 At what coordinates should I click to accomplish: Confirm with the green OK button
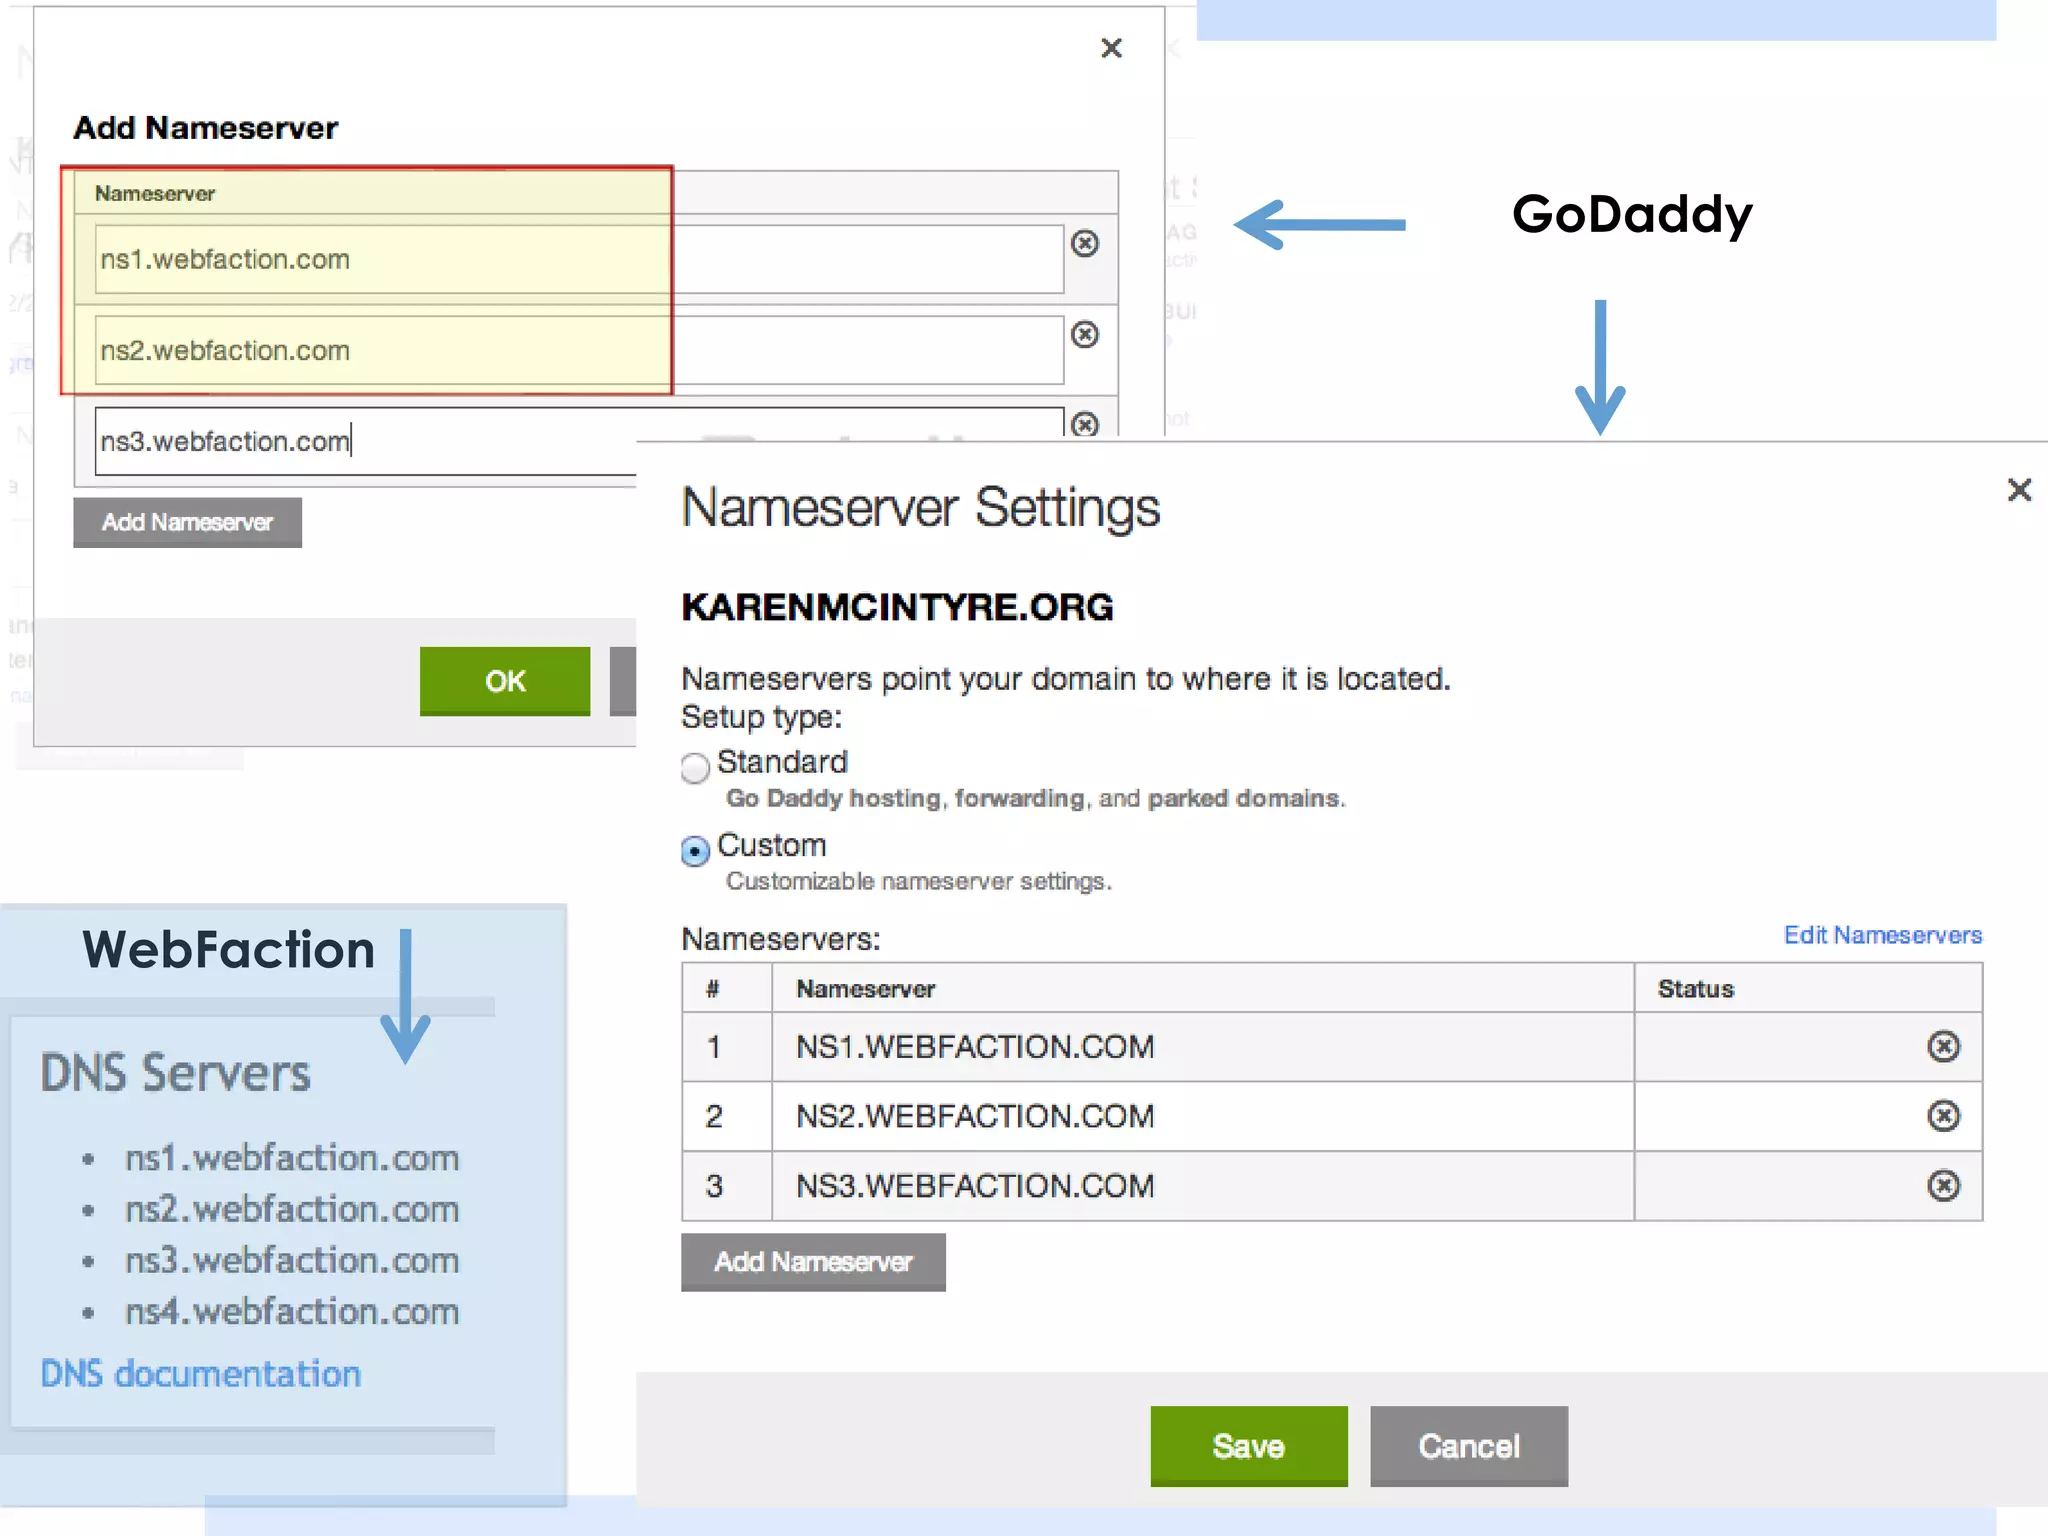505,681
